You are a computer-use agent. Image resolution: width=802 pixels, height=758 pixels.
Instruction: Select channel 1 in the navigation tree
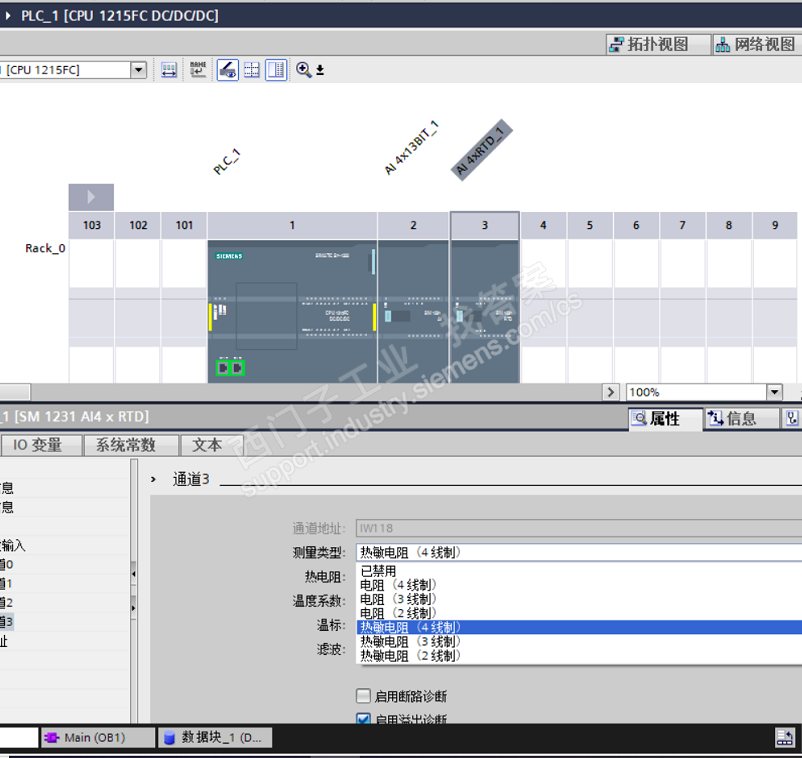coord(7,583)
